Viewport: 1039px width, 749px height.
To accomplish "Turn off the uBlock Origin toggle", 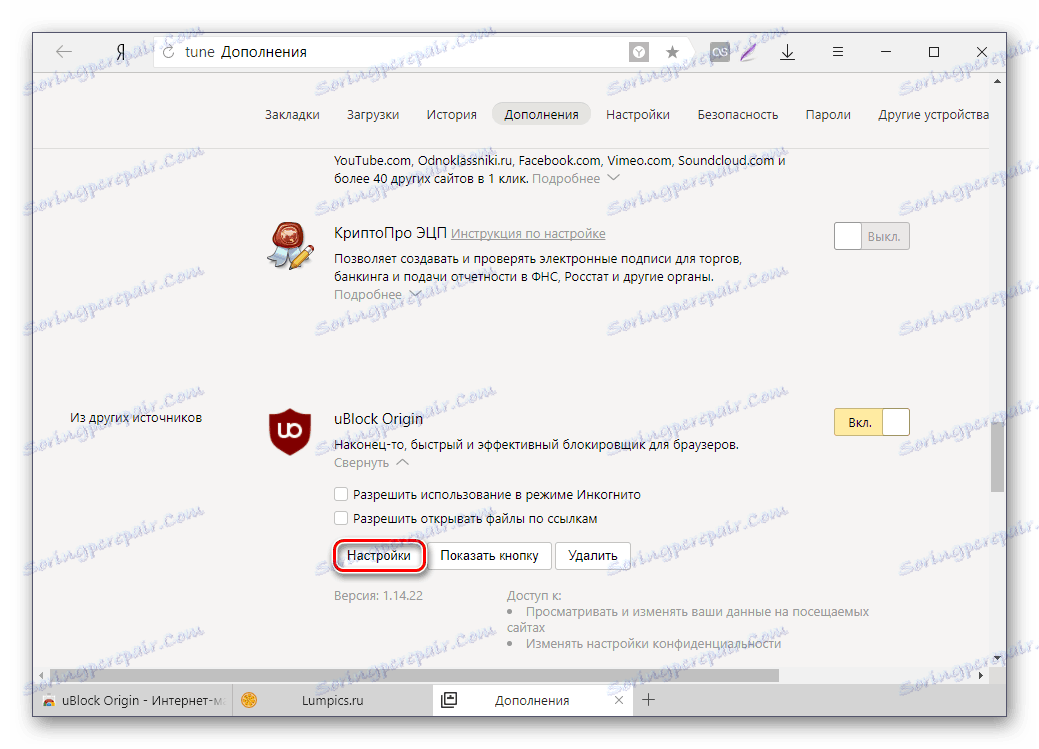I will click(871, 422).
